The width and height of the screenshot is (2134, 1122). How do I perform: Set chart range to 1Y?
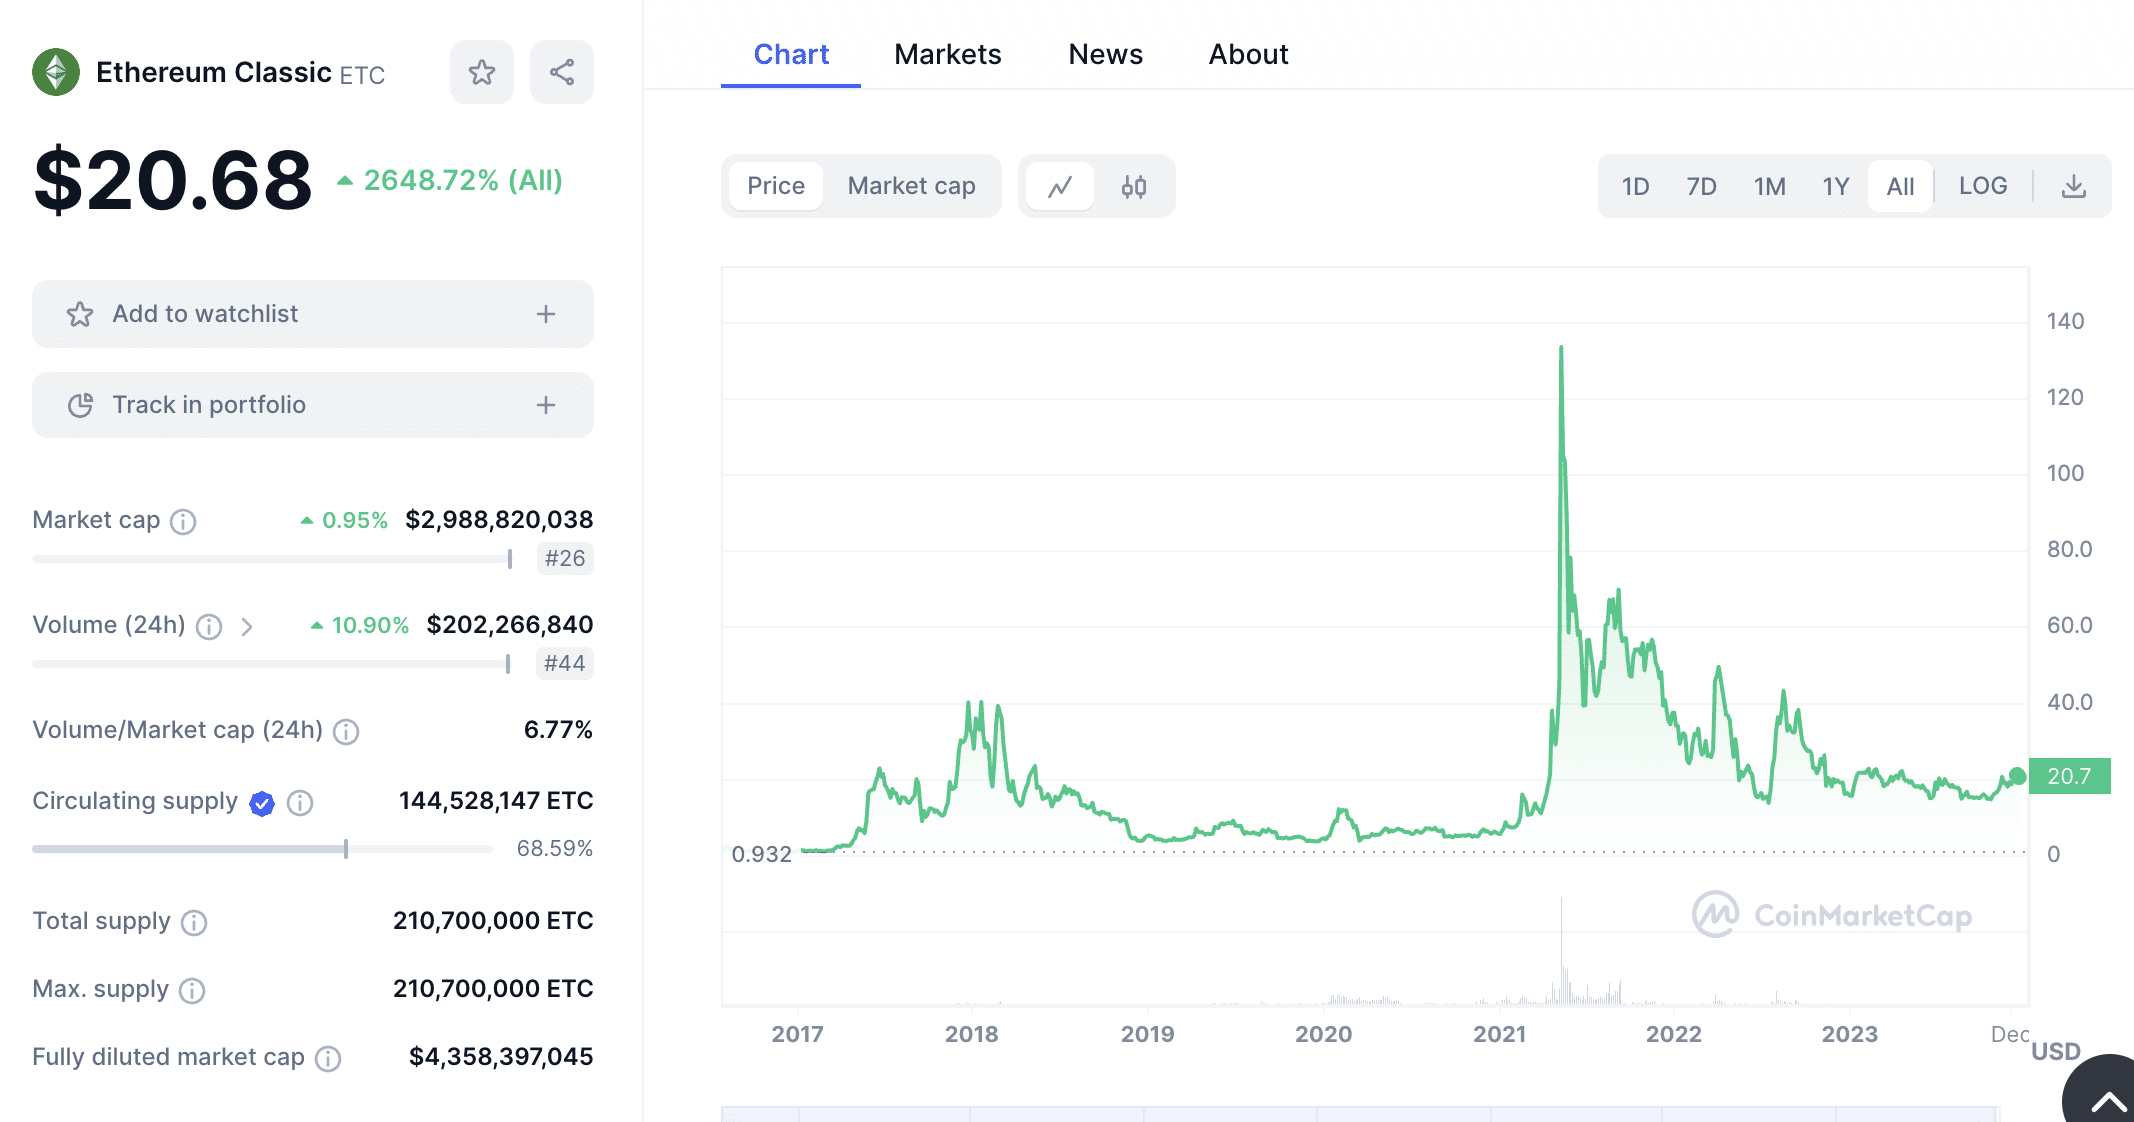click(x=1835, y=186)
